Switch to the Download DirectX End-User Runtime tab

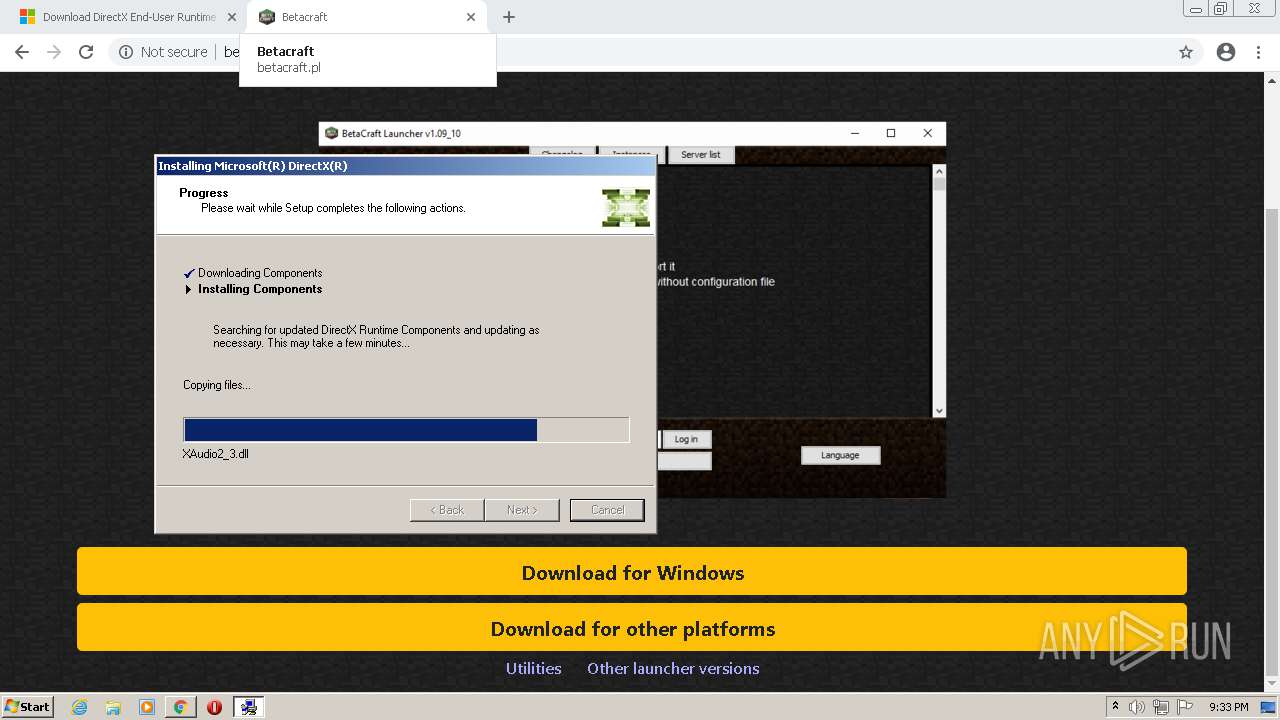click(128, 17)
